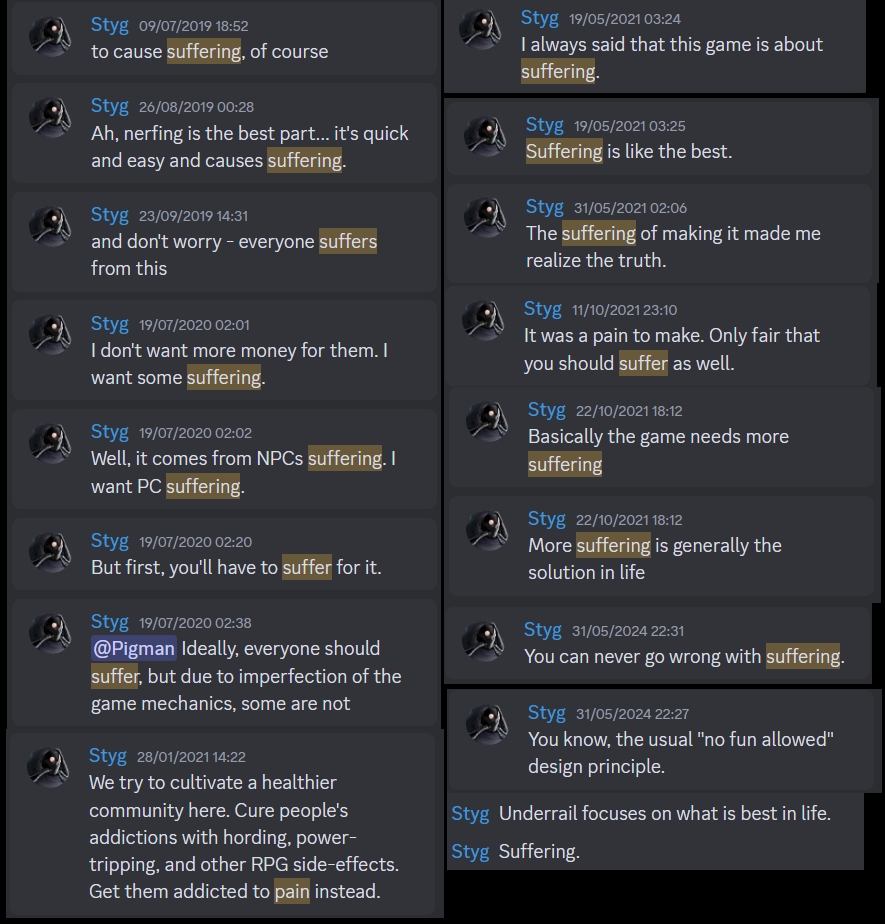885x924 pixels.
Task: Click the @Pigman mention
Action: [134, 648]
